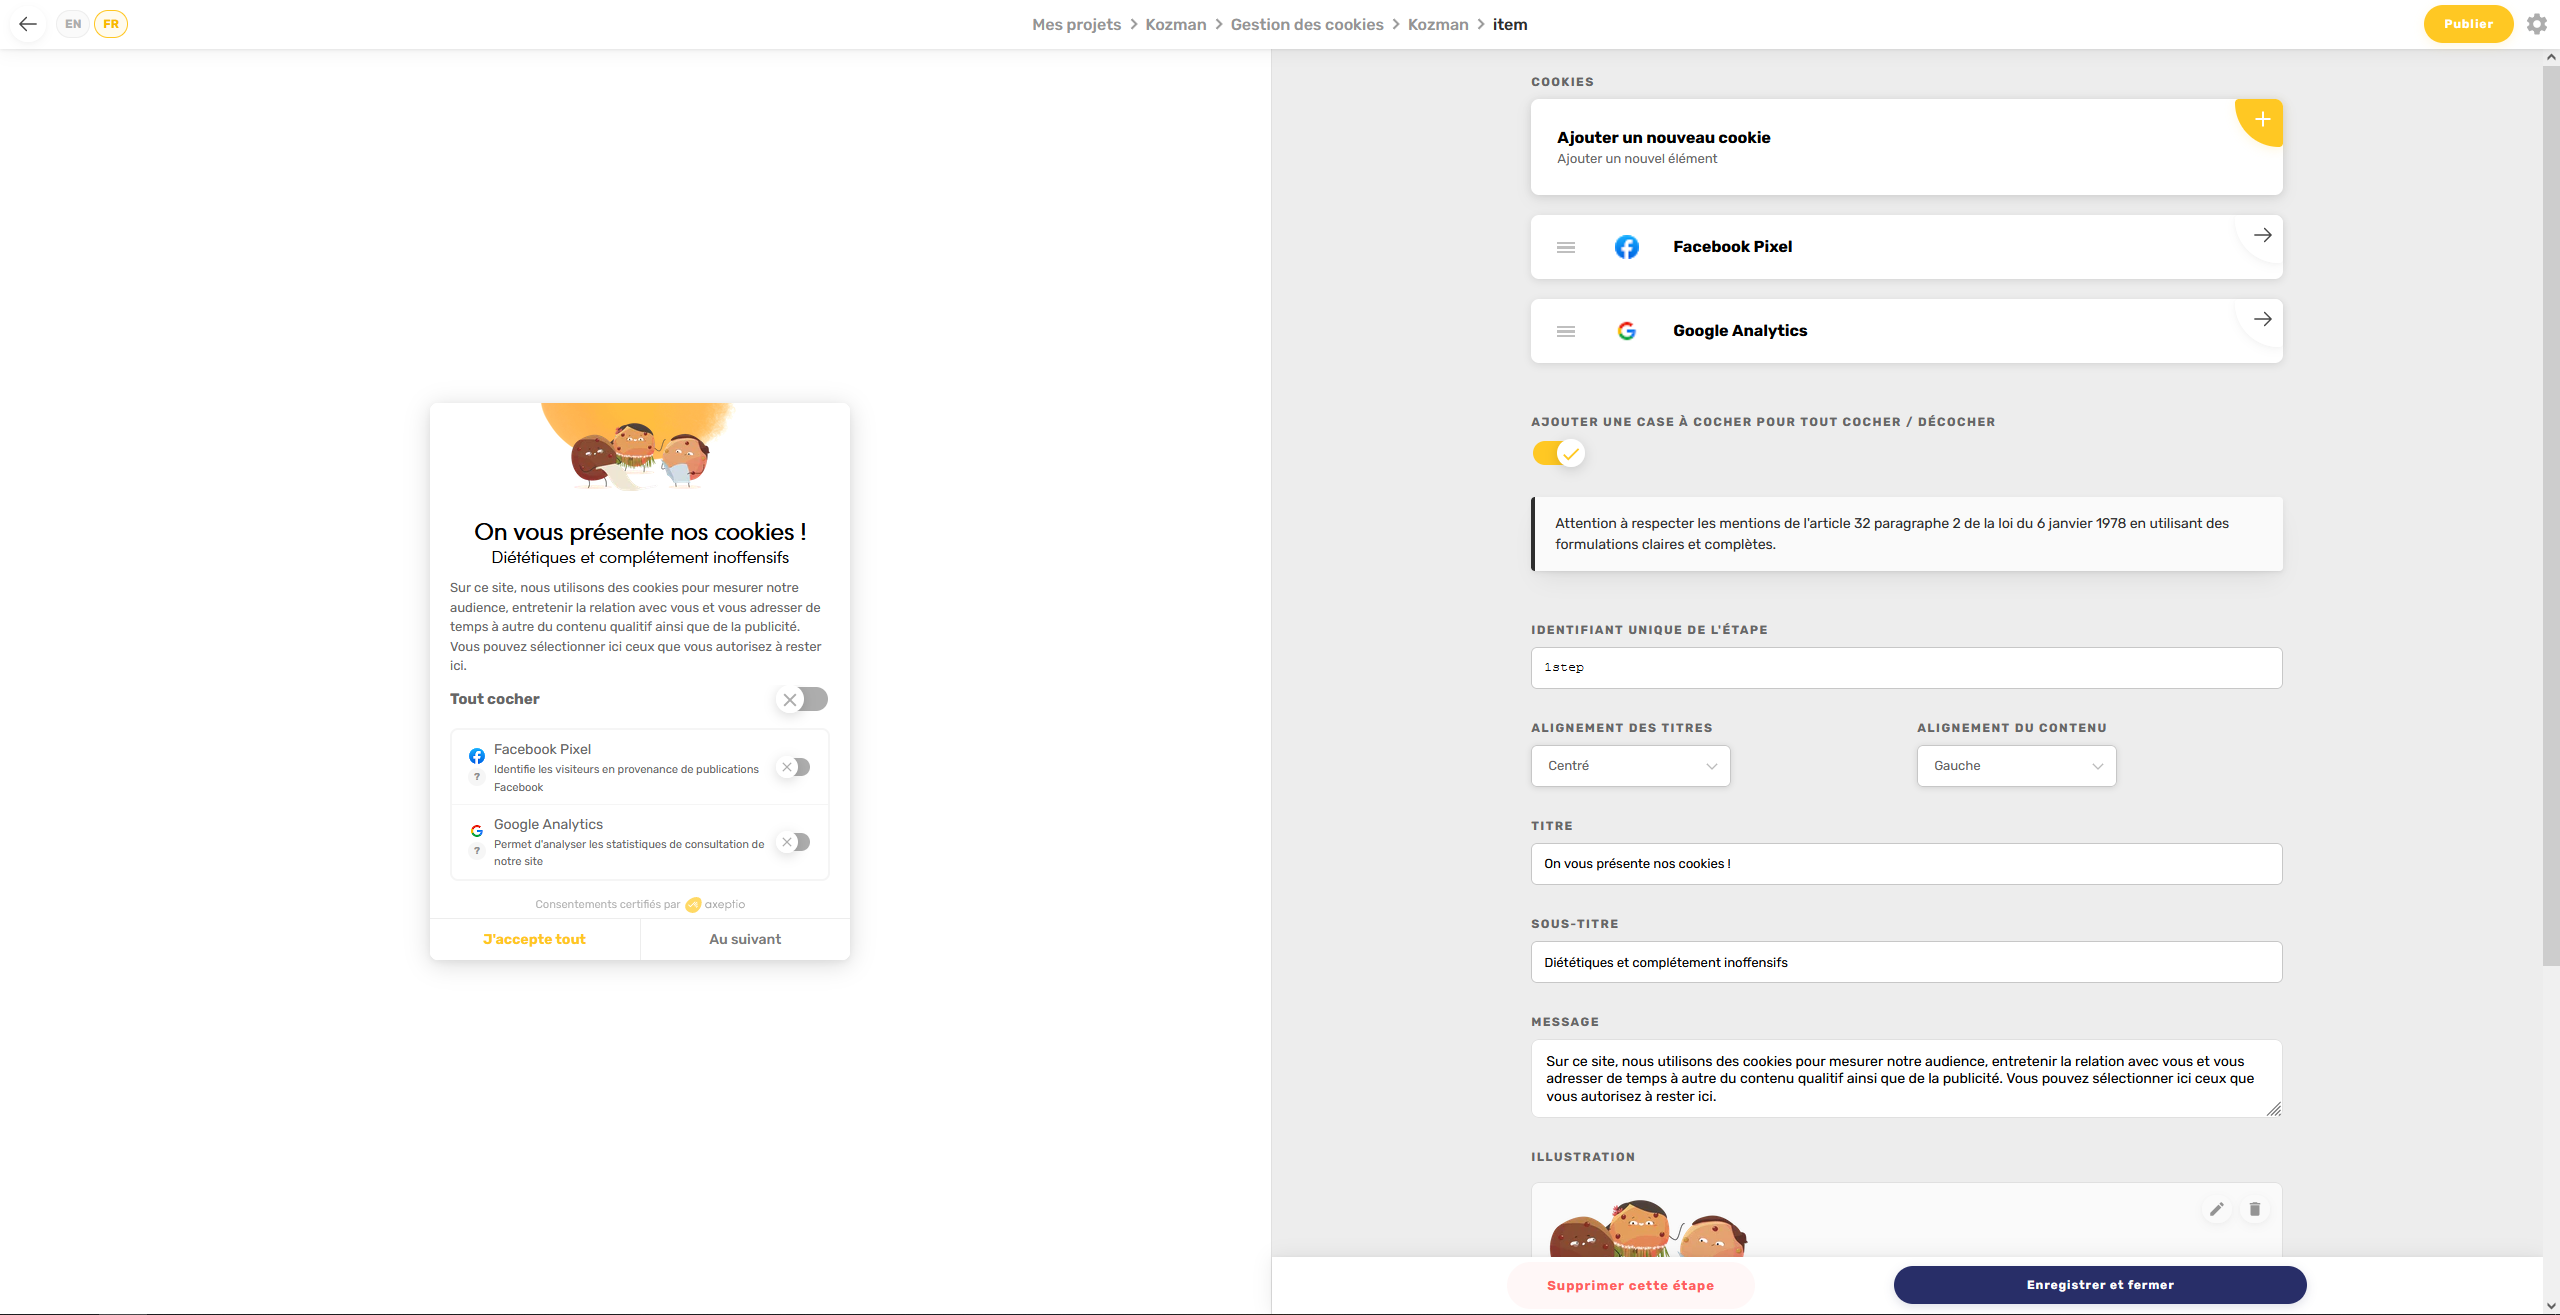
Task: Grab the Facebook Pixel drag handle
Action: [x=1566, y=247]
